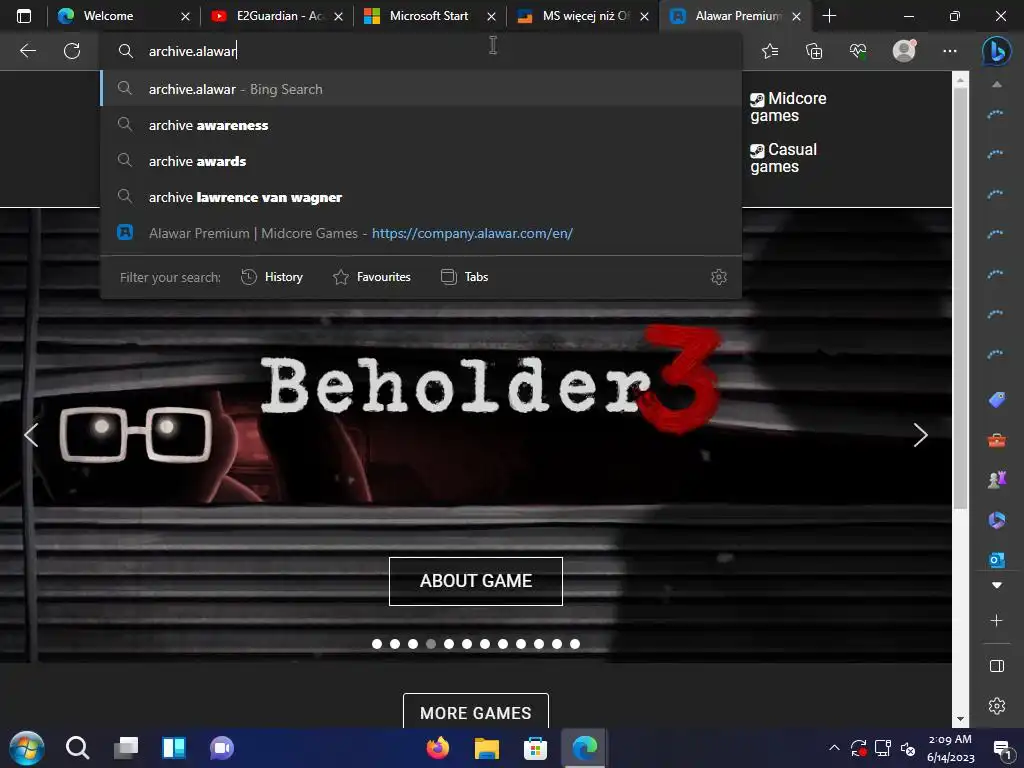Close the E2Guardian tab
The image size is (1024, 768).
[338, 16]
